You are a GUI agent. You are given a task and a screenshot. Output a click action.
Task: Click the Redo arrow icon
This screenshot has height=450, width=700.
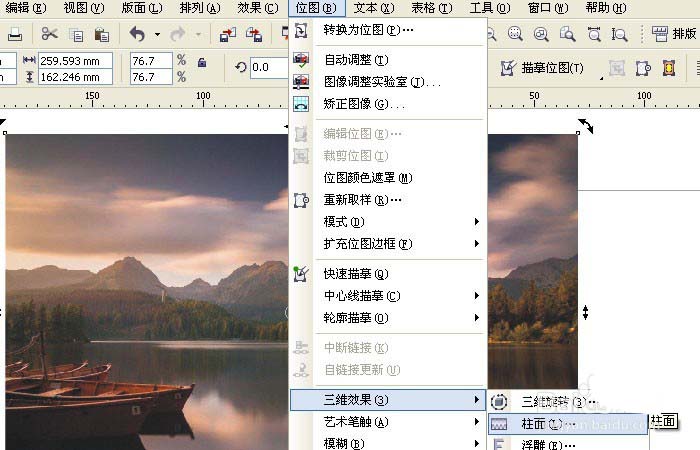click(x=178, y=34)
